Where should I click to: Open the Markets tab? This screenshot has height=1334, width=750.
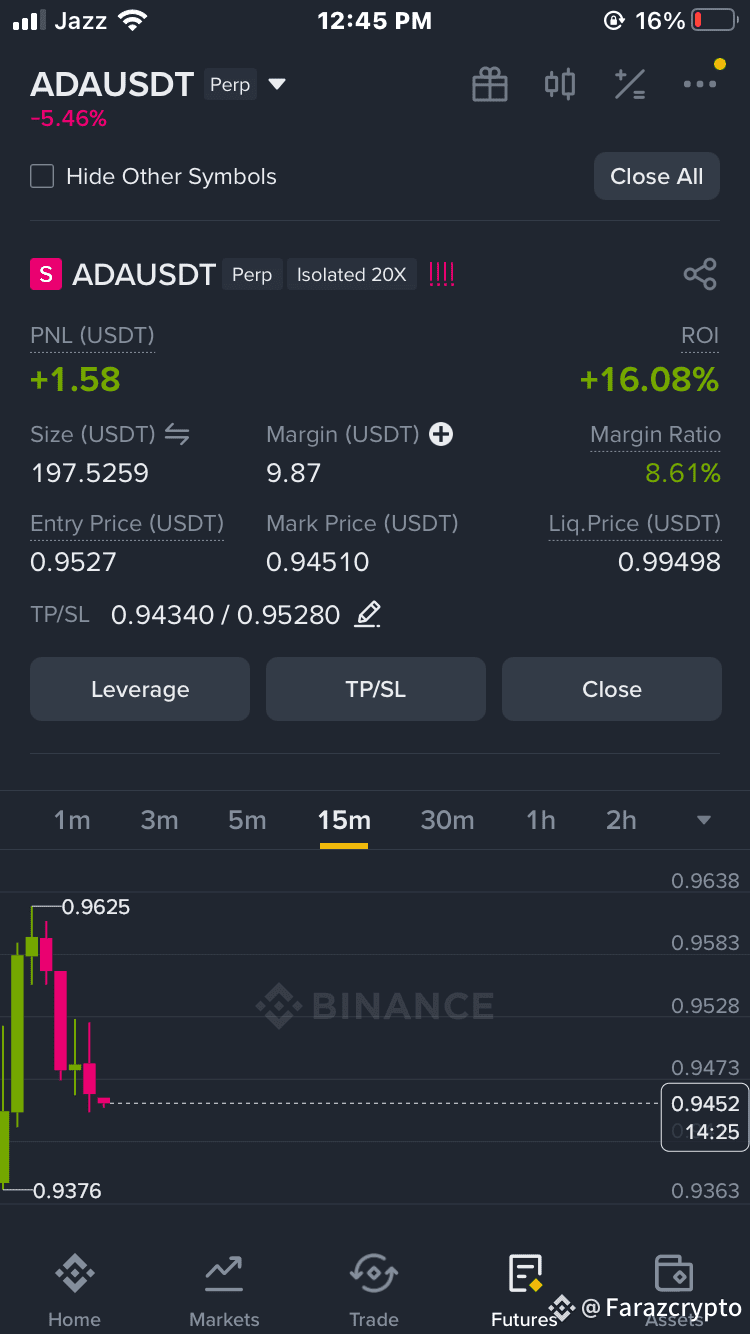(x=224, y=1292)
